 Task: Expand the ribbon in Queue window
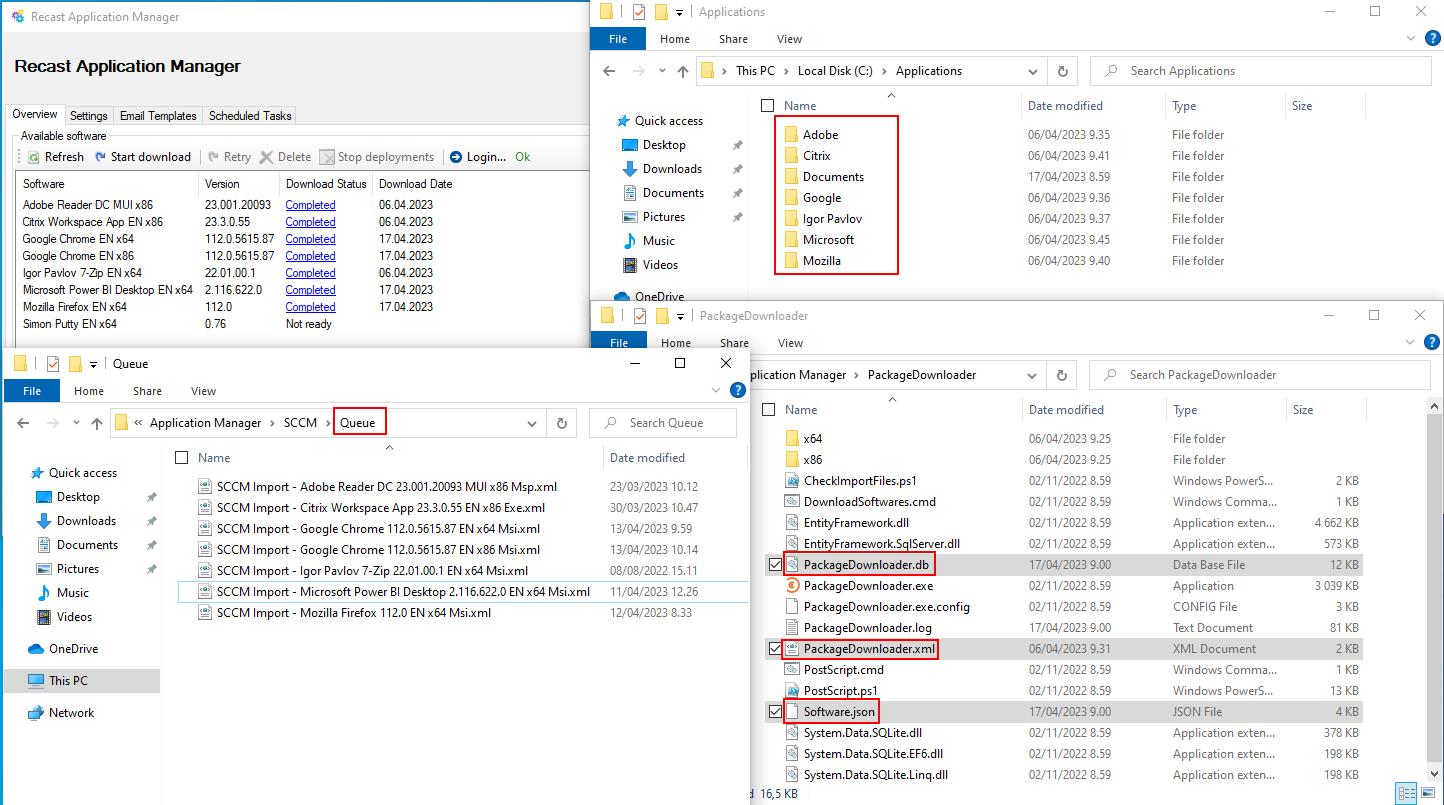(x=714, y=391)
